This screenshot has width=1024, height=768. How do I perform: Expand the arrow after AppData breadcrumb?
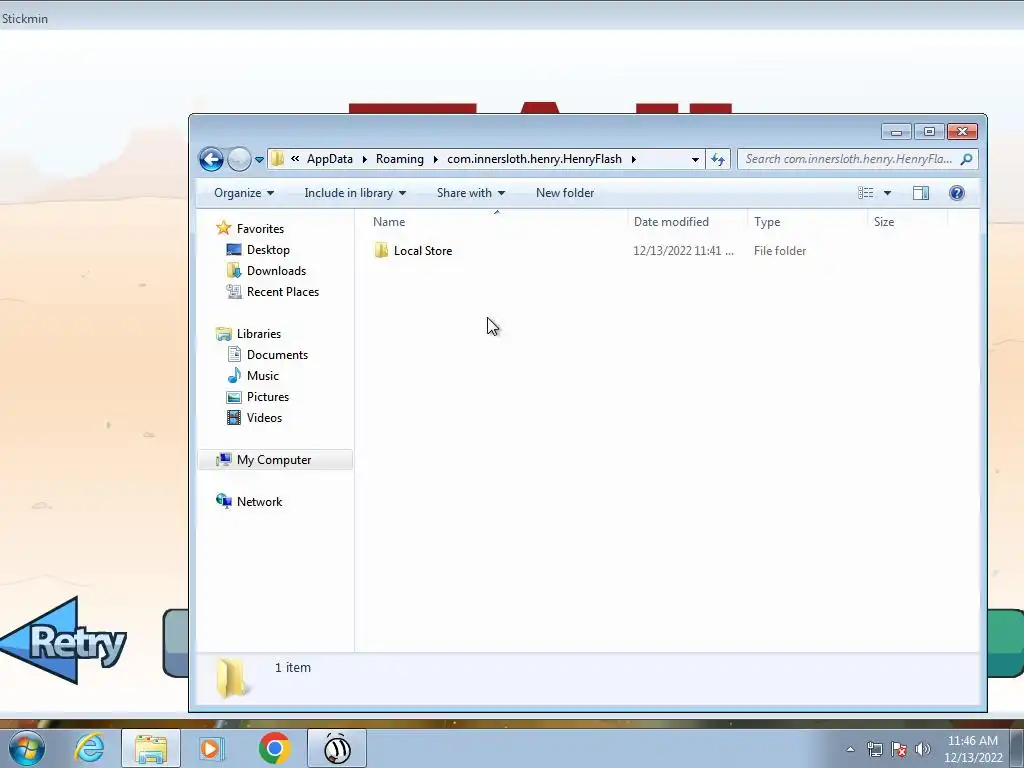(x=364, y=159)
